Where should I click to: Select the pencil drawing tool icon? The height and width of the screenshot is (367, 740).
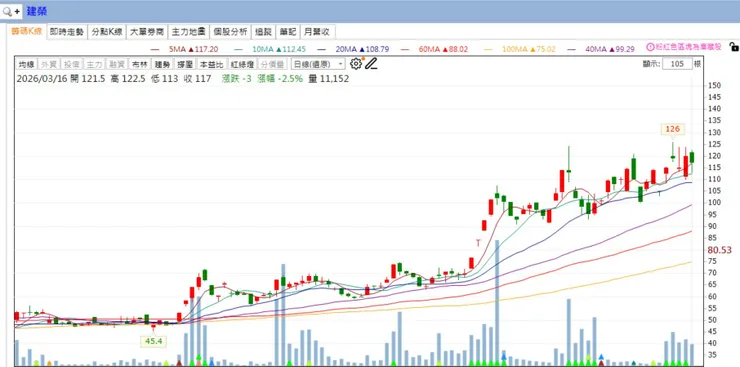point(371,64)
